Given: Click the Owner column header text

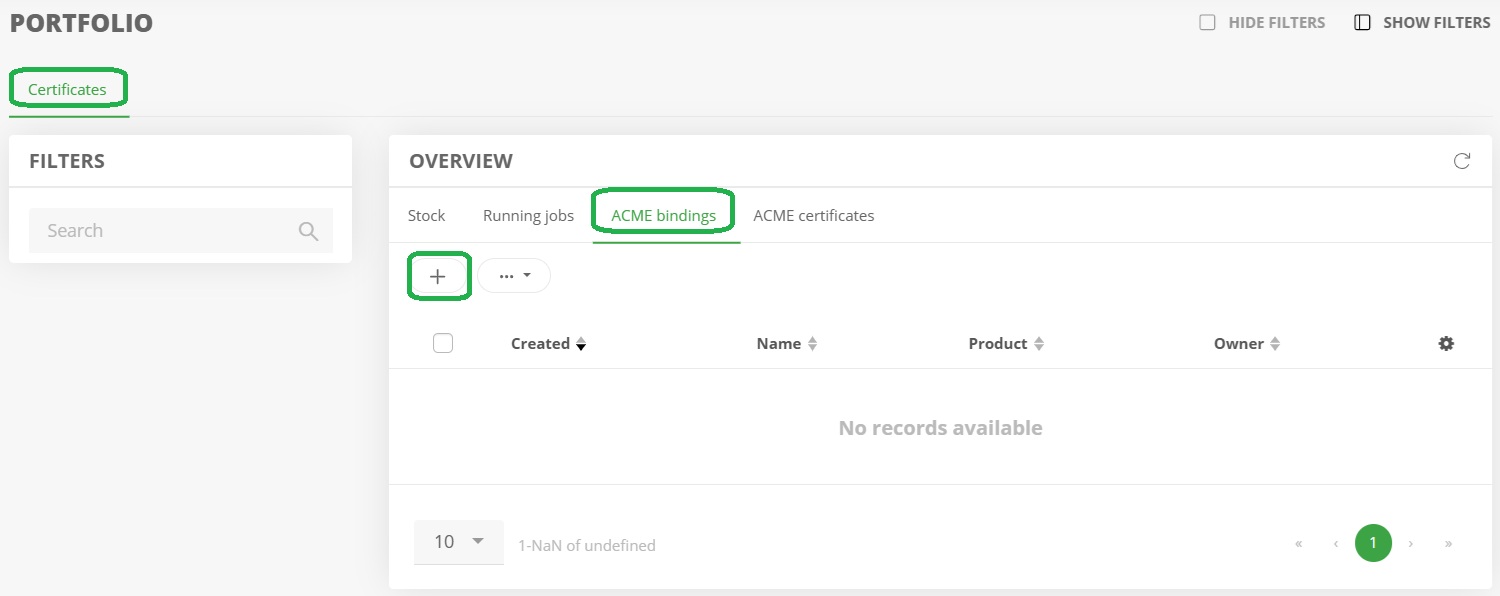Looking at the screenshot, I should click(x=1239, y=344).
